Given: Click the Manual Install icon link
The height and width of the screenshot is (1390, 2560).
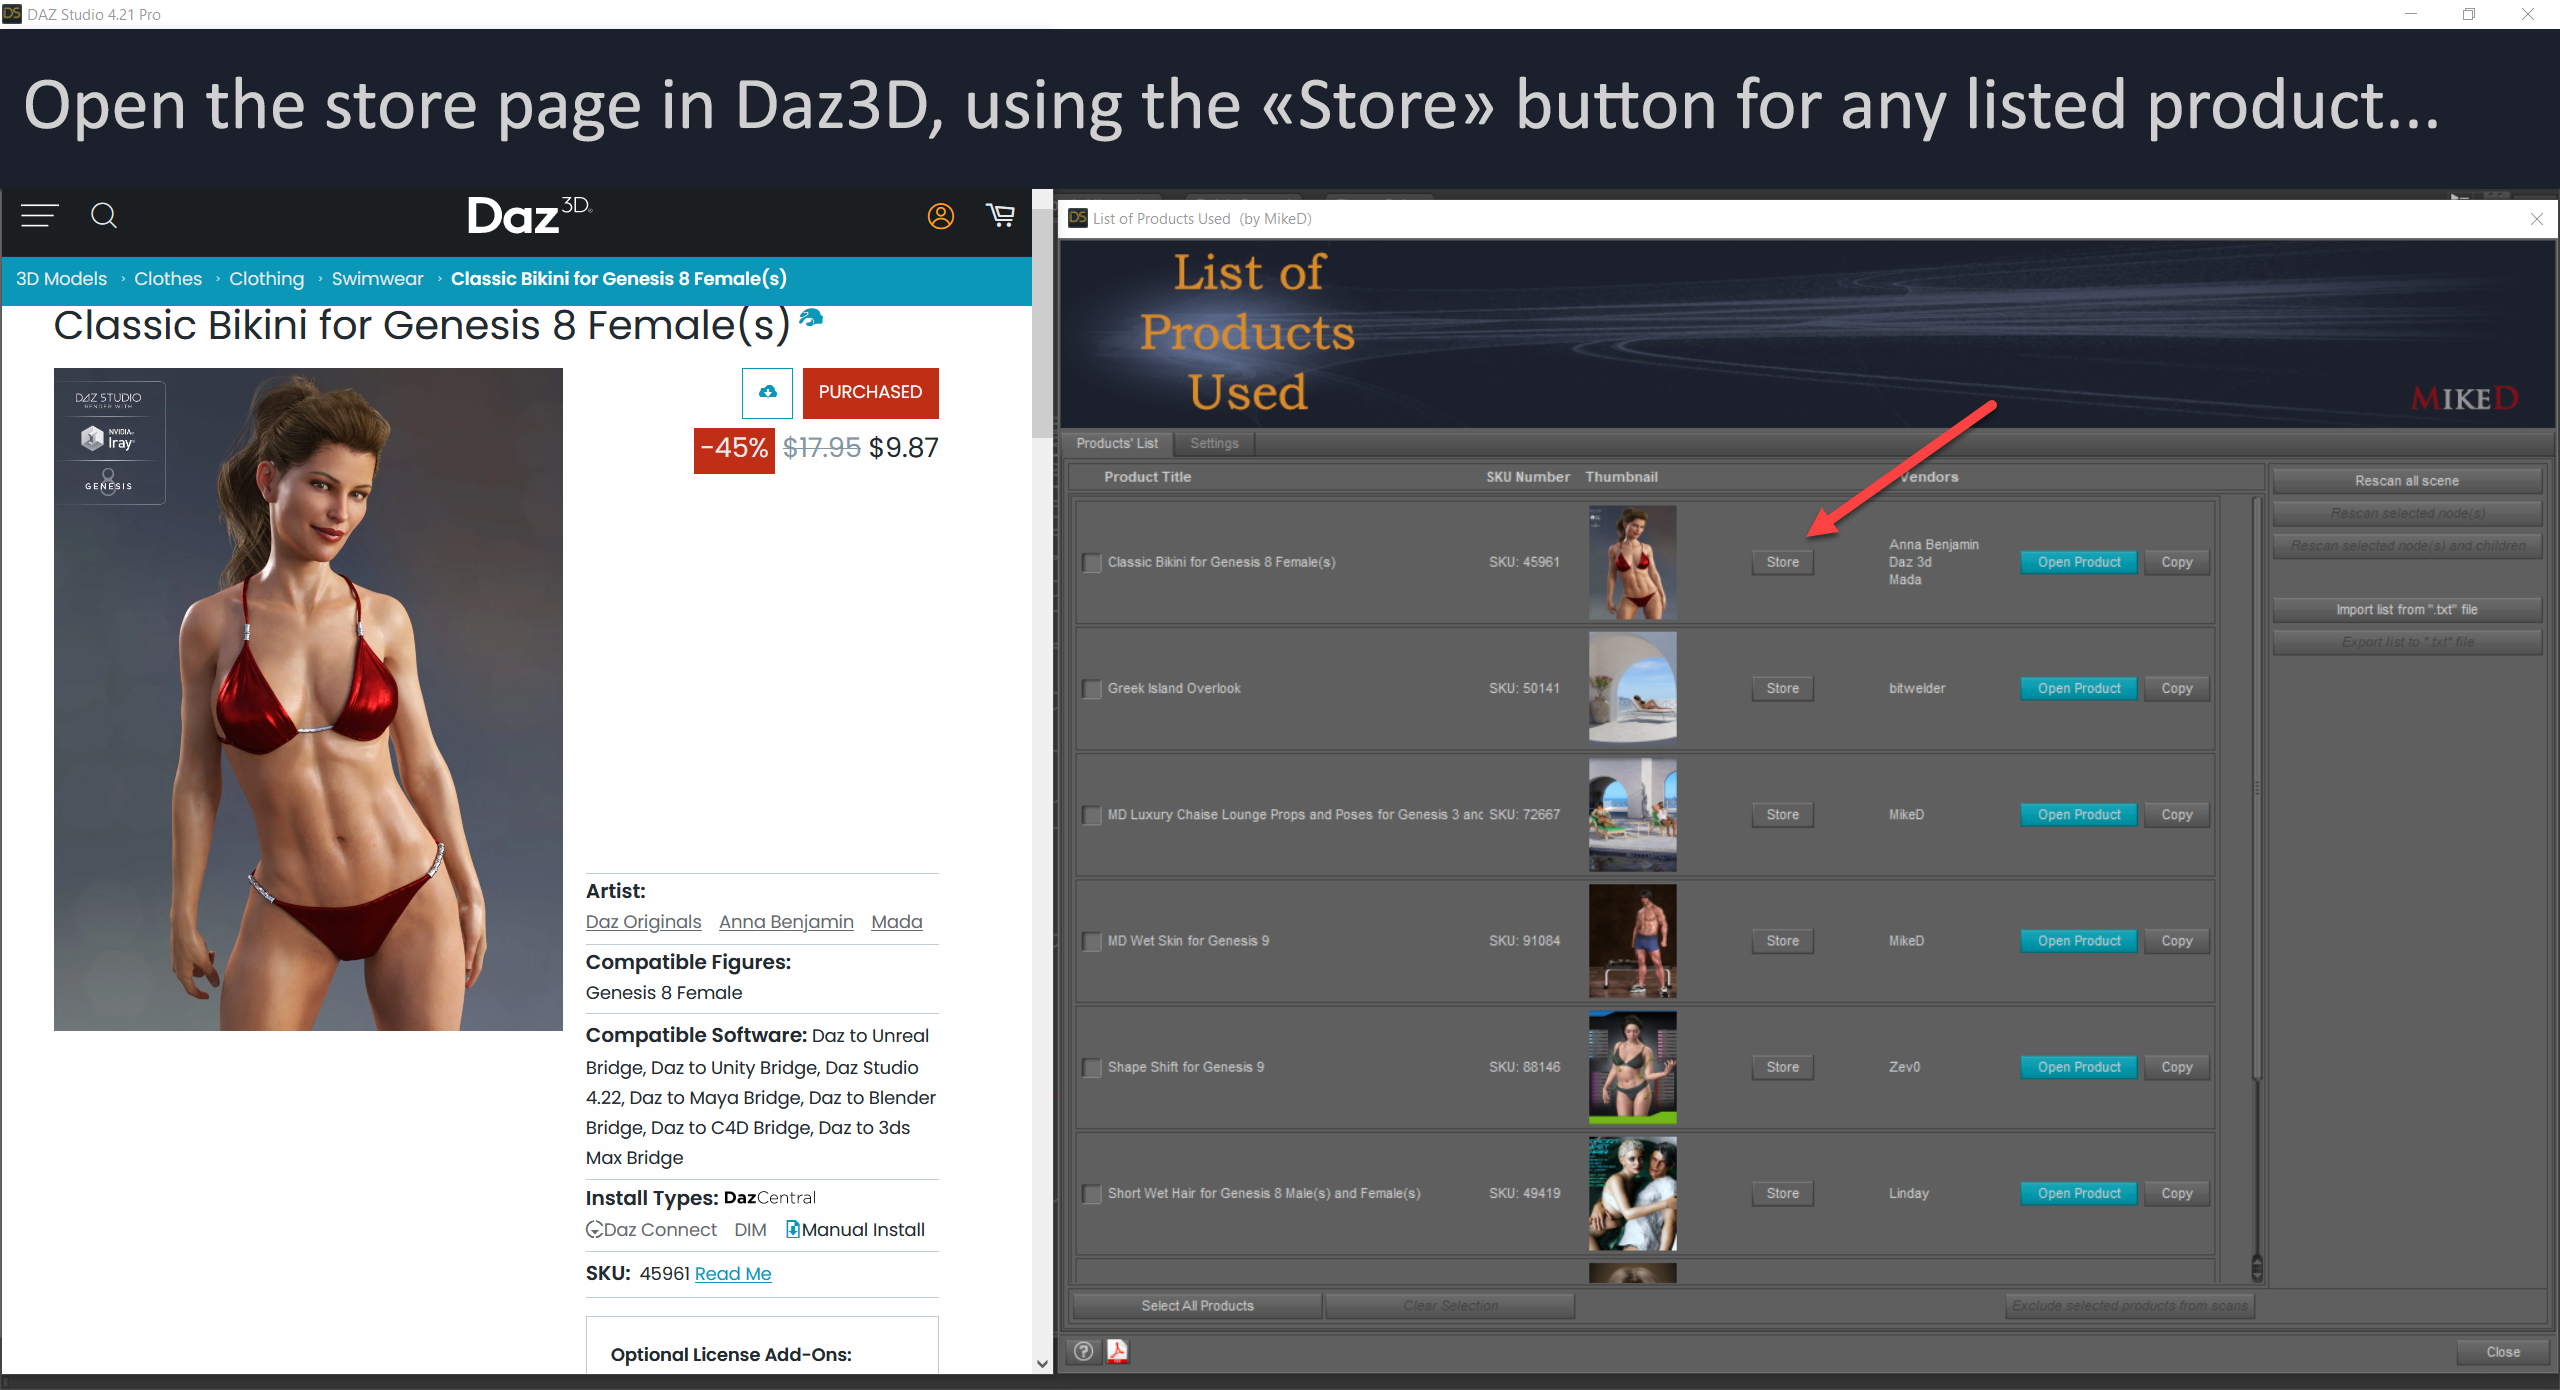Looking at the screenshot, I should [856, 1230].
